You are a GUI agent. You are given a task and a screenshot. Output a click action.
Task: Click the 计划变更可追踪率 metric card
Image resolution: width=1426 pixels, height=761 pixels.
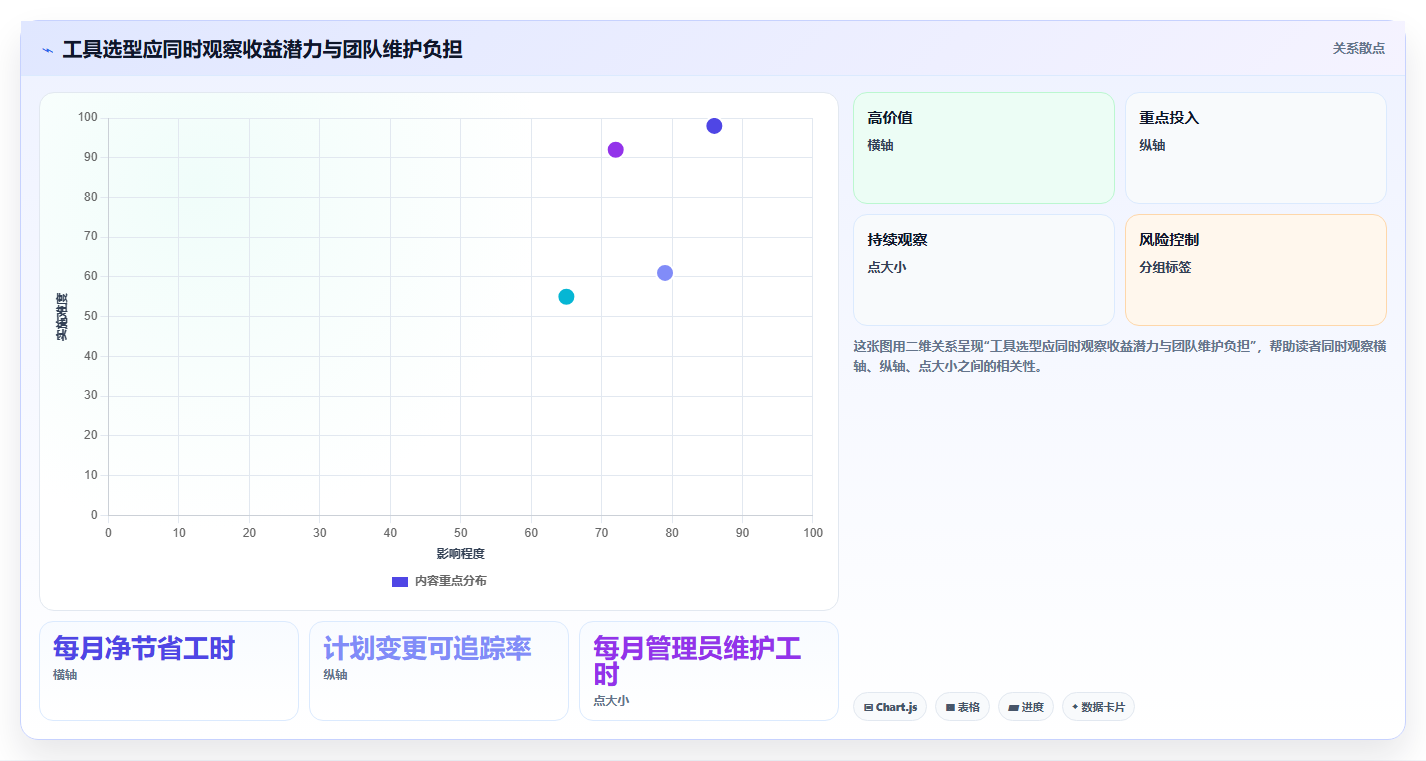439,671
